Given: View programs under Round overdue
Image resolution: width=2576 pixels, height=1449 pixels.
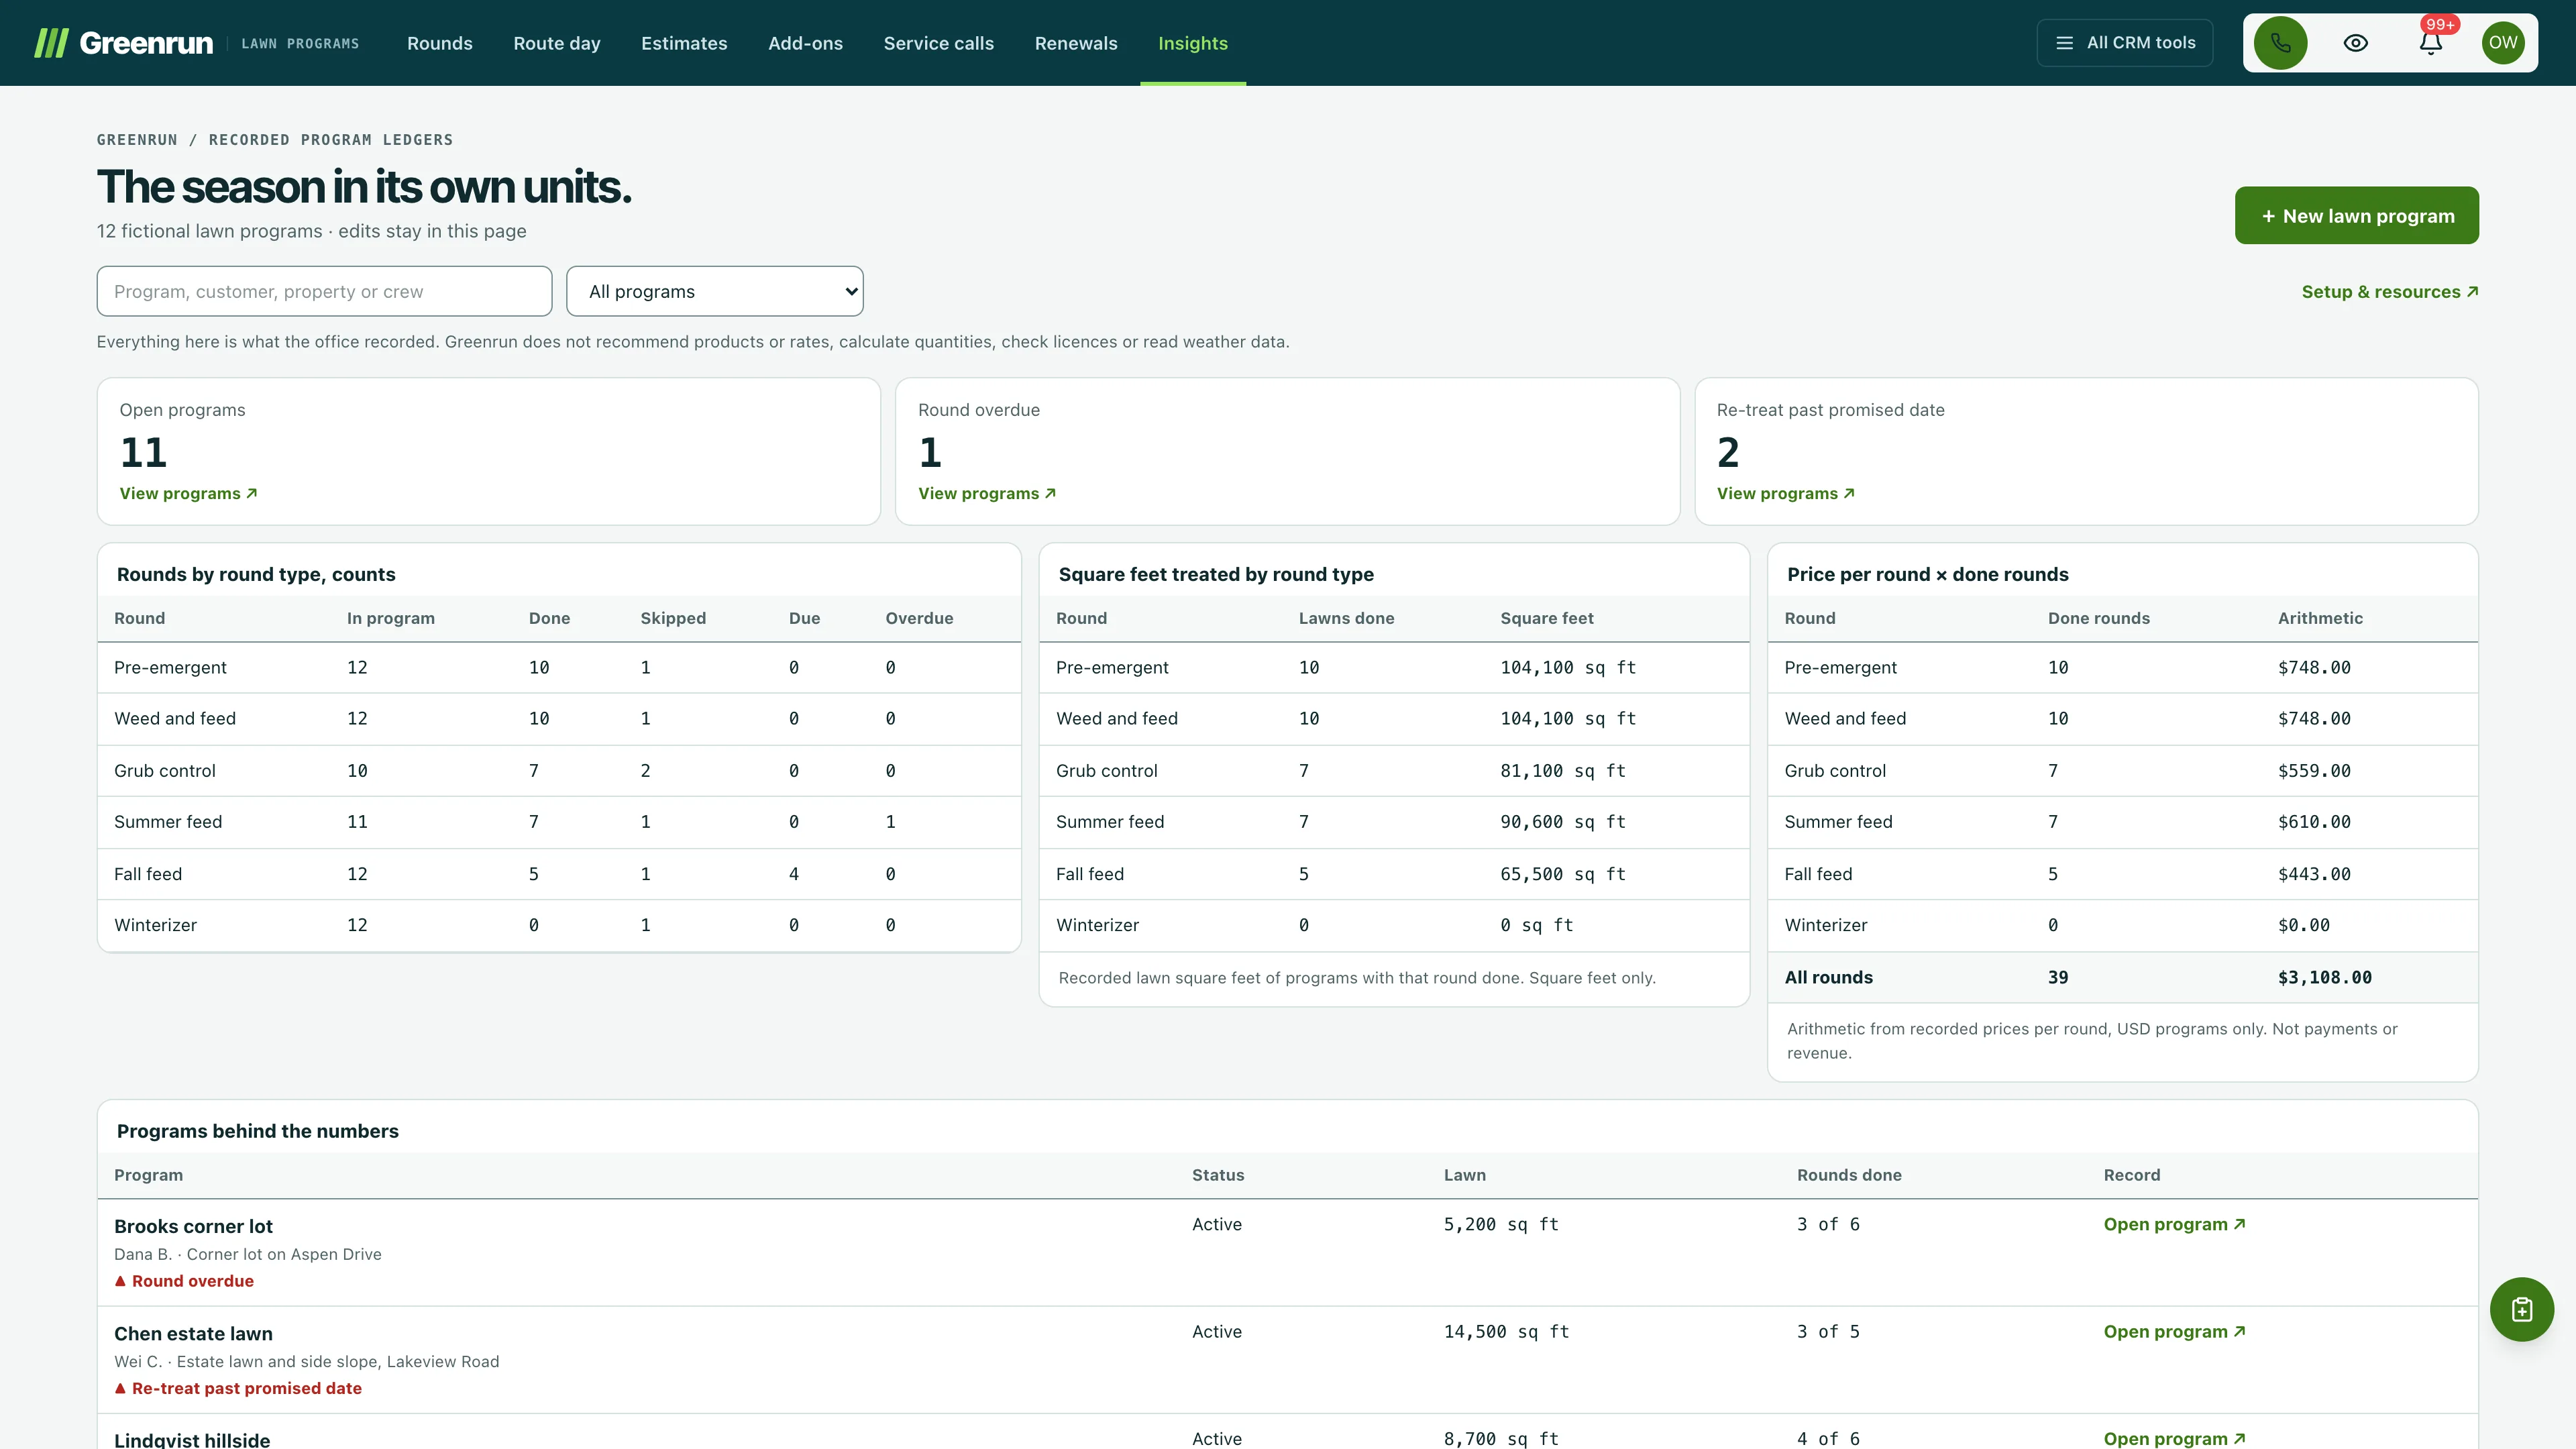Looking at the screenshot, I should point(986,494).
